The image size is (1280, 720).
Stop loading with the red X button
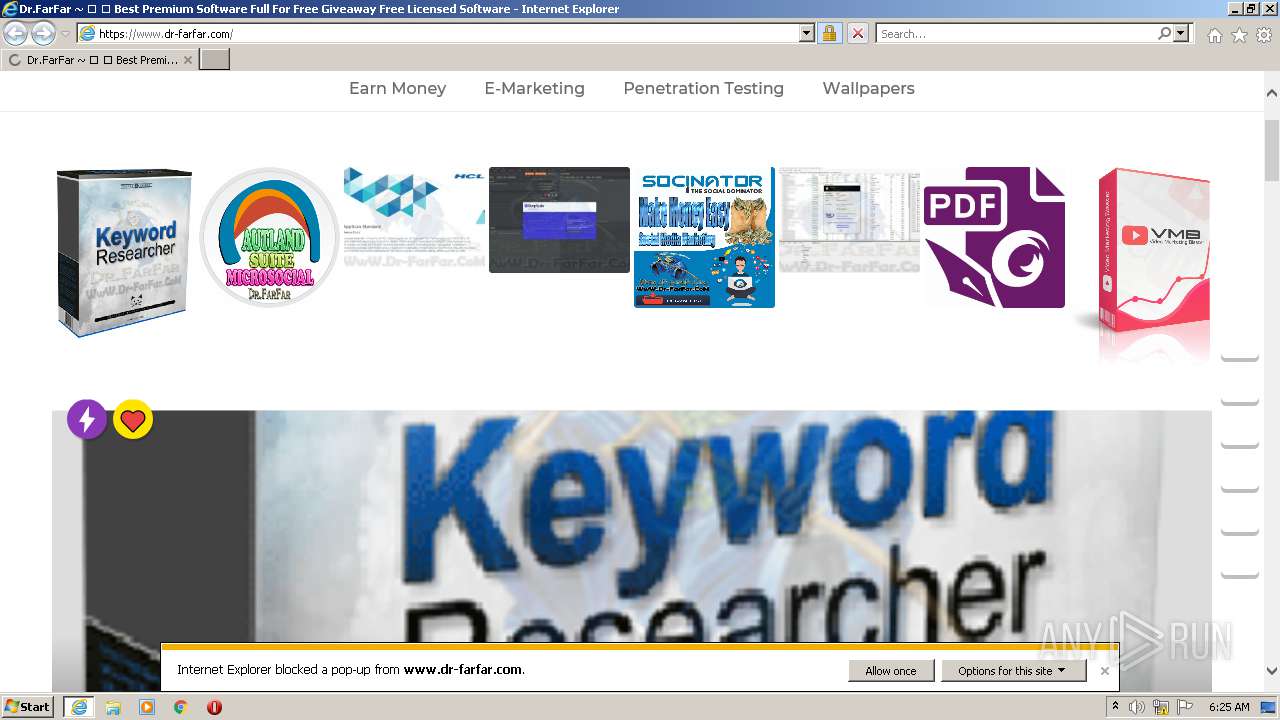[x=857, y=33]
